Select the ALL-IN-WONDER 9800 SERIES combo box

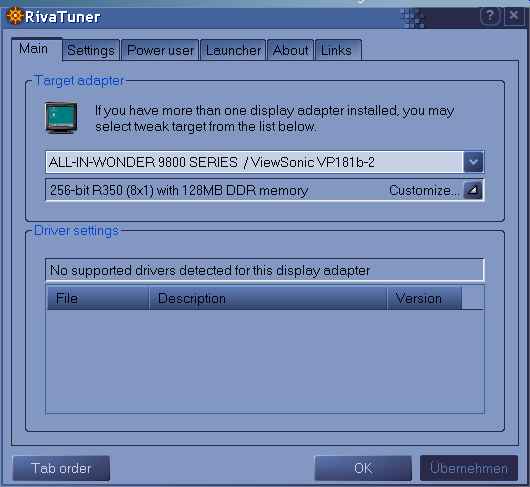pyautogui.click(x=264, y=162)
